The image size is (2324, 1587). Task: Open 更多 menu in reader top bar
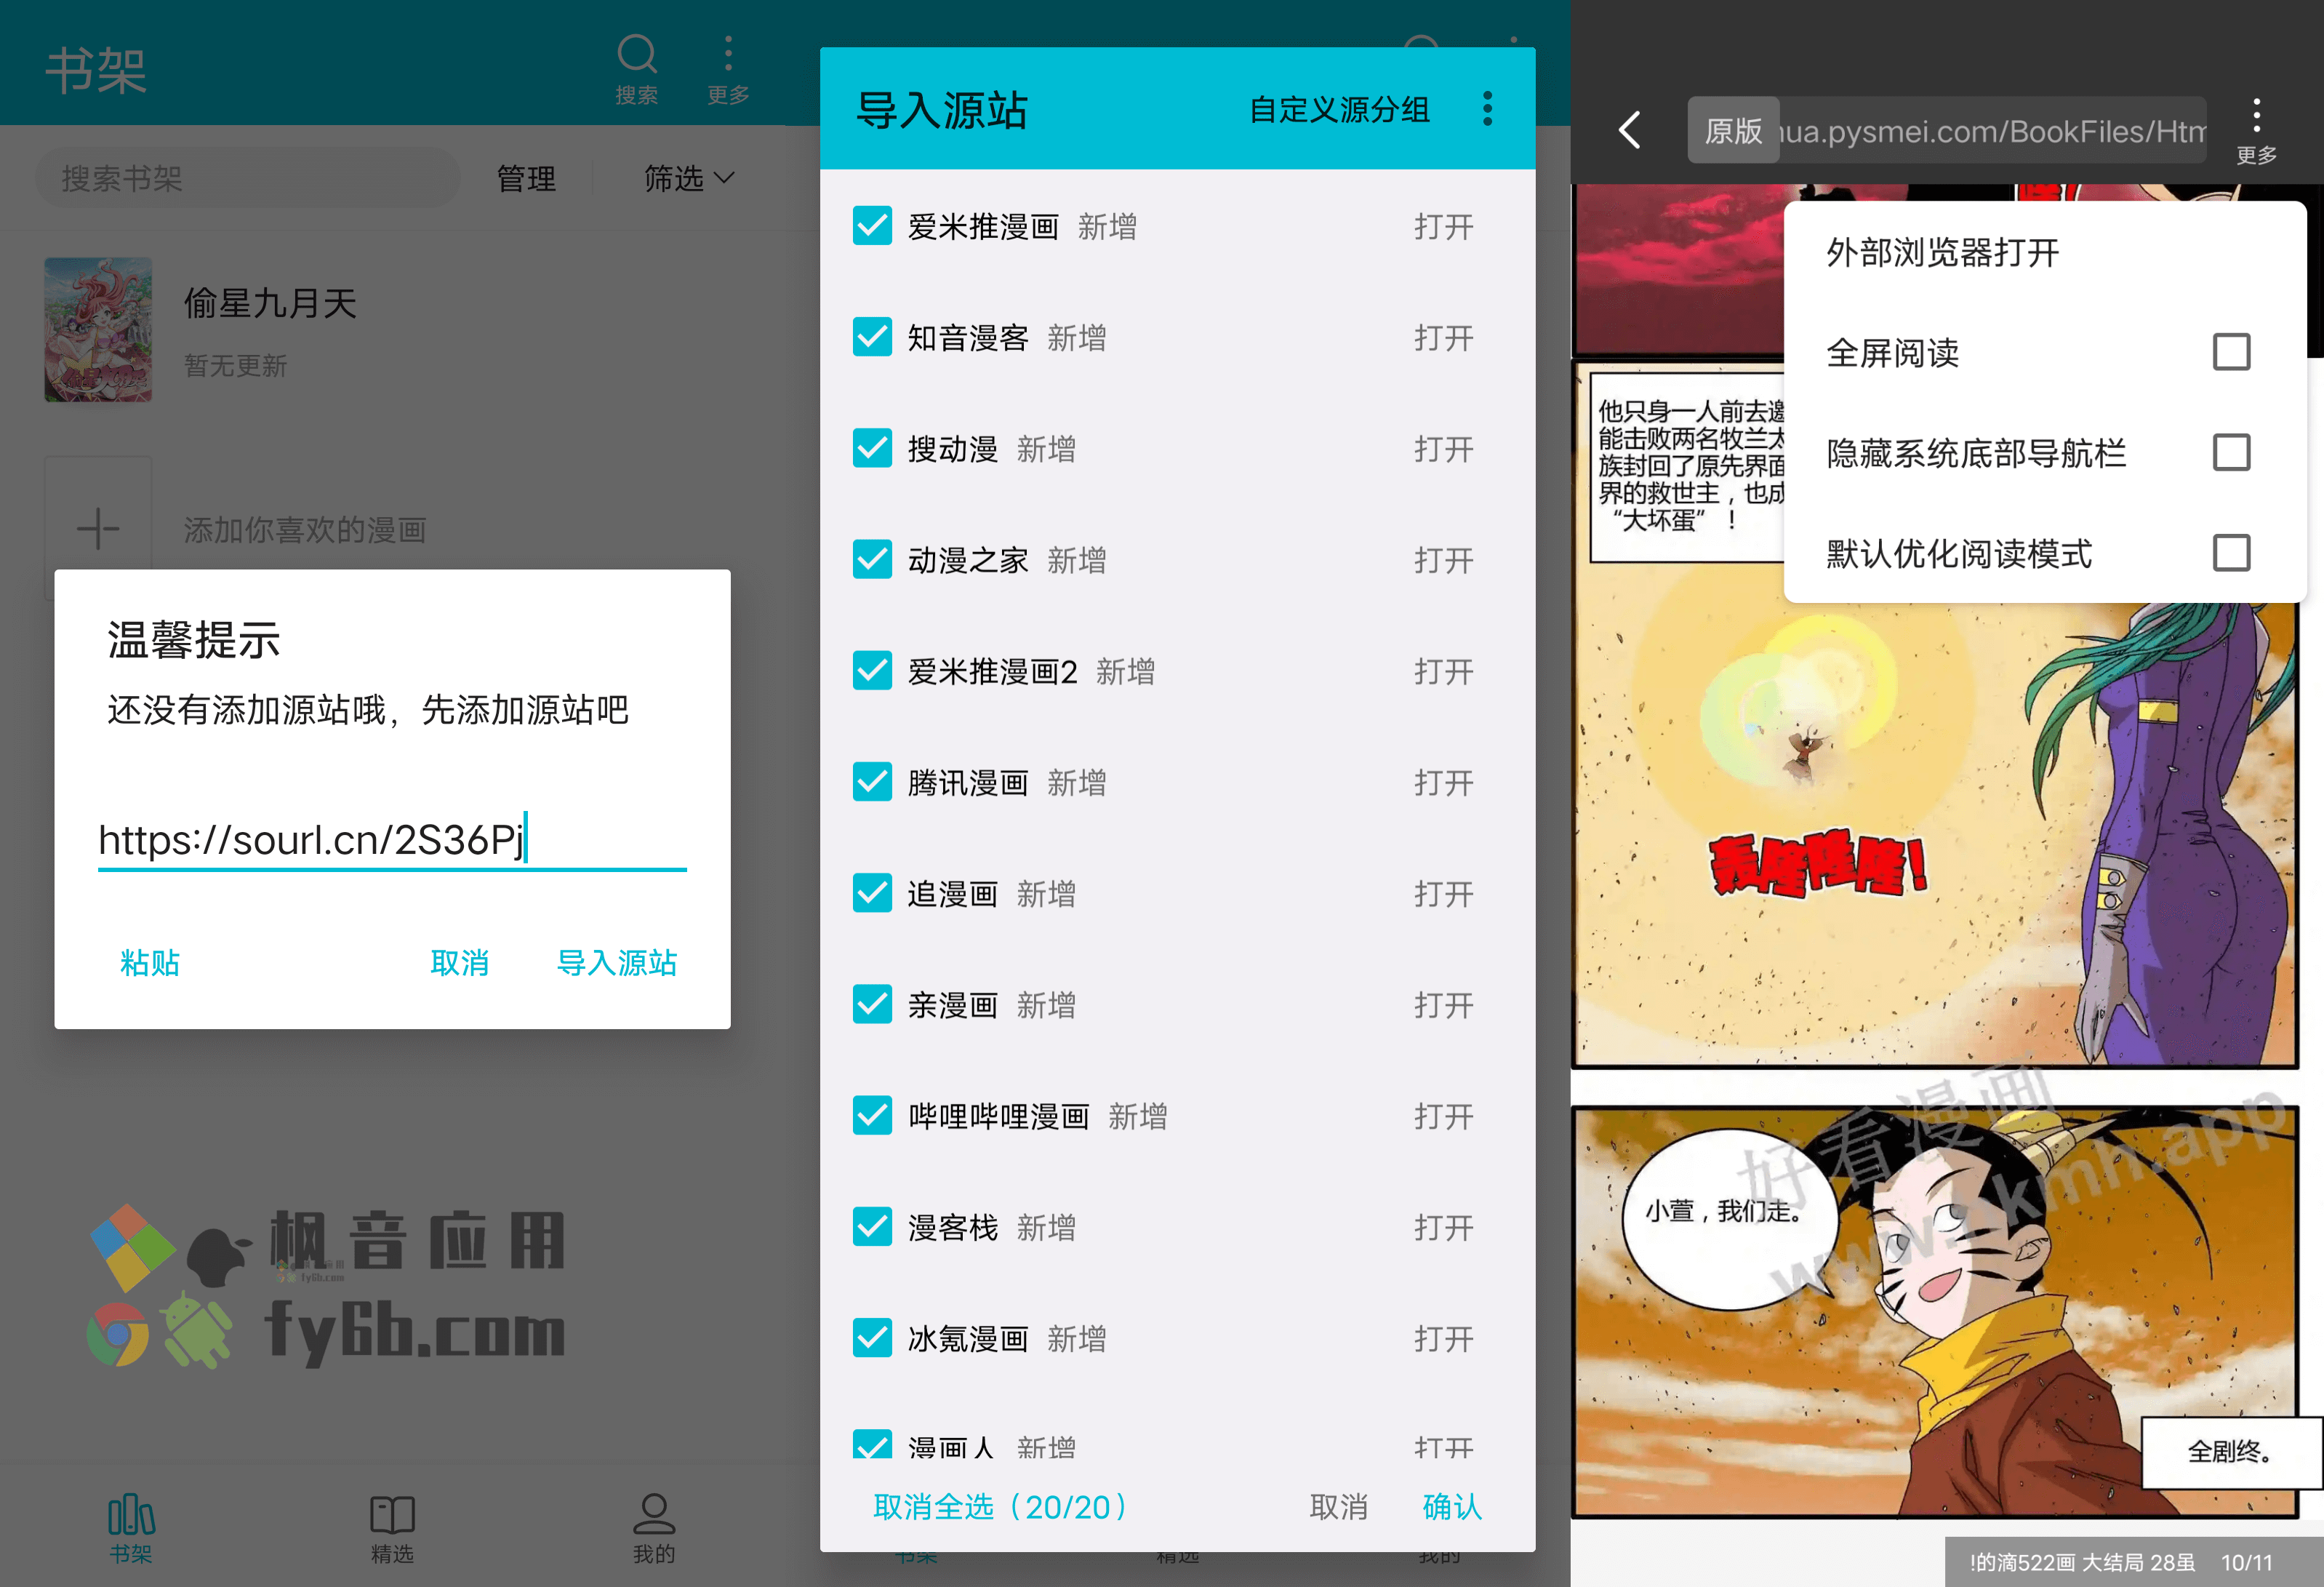click(2256, 131)
